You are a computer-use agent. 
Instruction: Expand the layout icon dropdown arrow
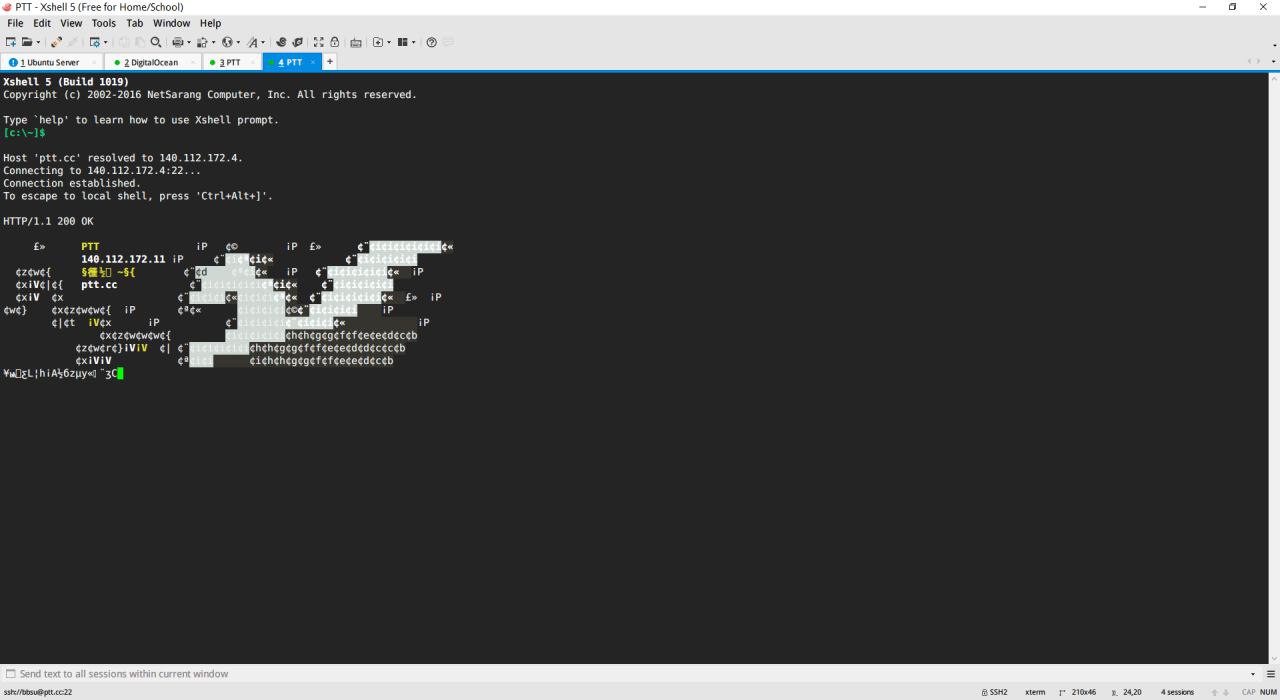(414, 42)
